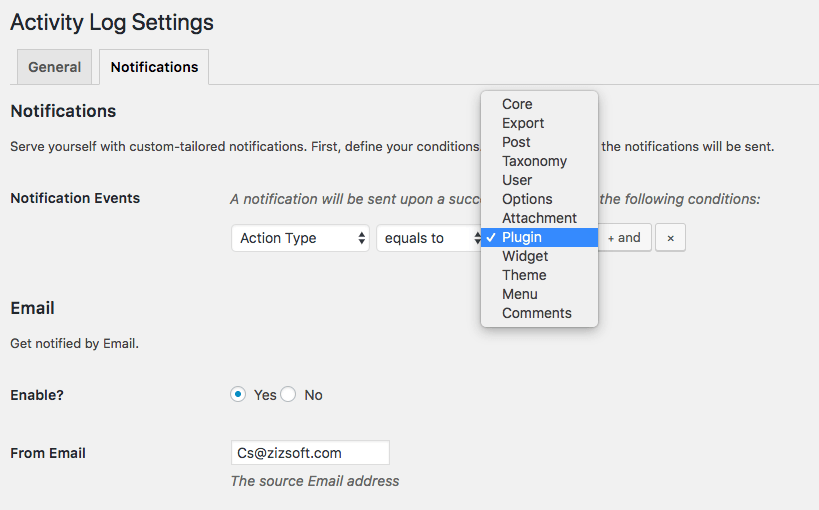819x510 pixels.
Task: Pick Comments from the dropdown list
Action: tap(537, 313)
